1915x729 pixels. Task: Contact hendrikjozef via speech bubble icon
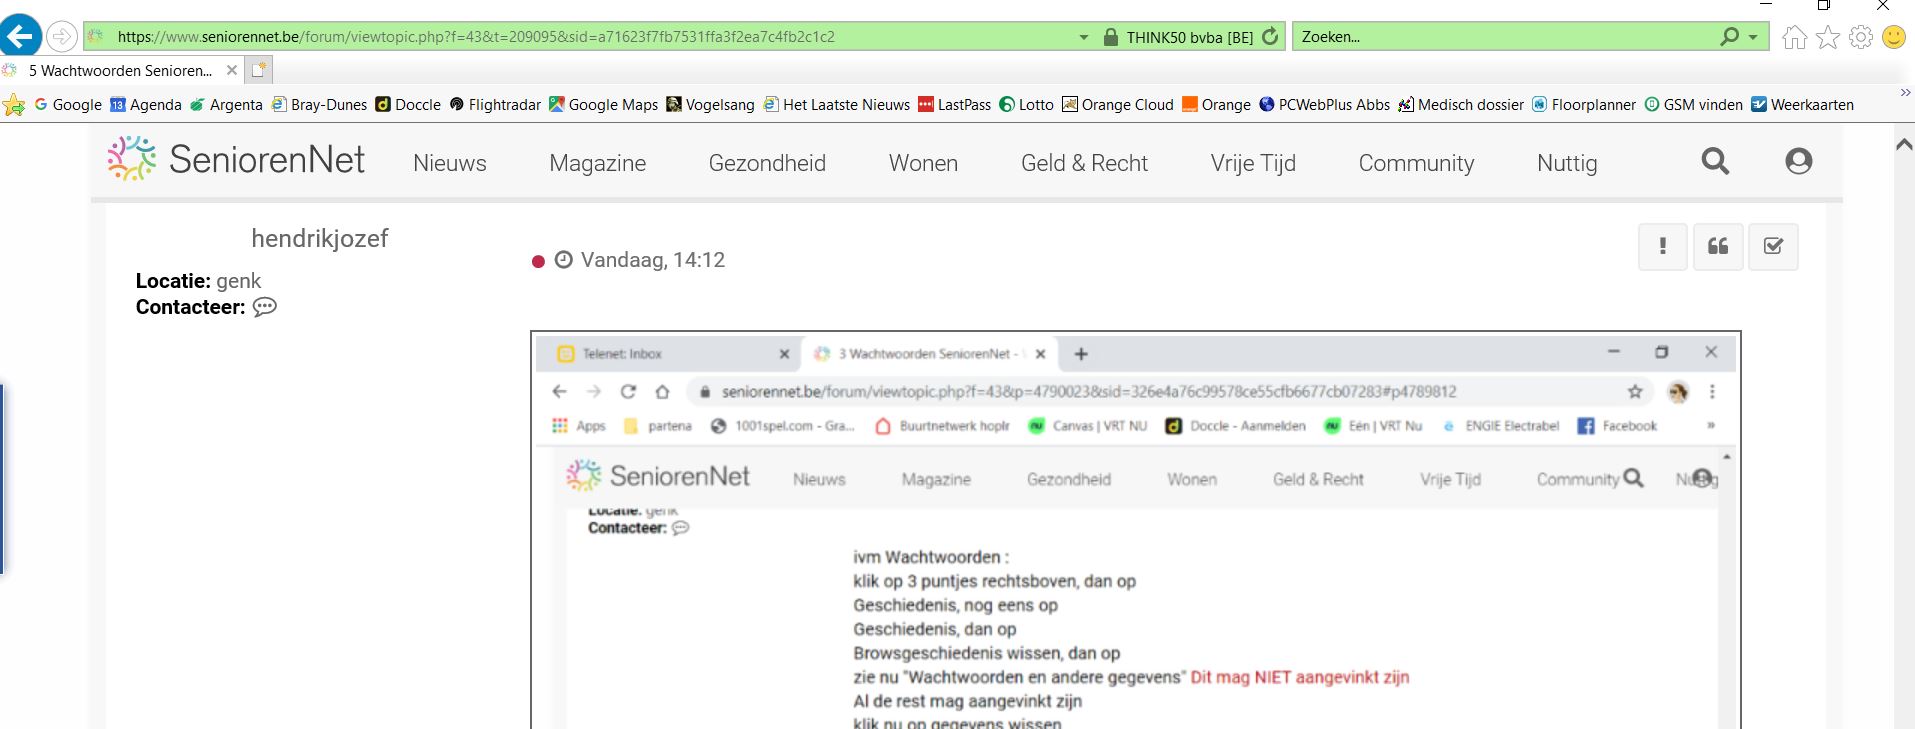[264, 307]
